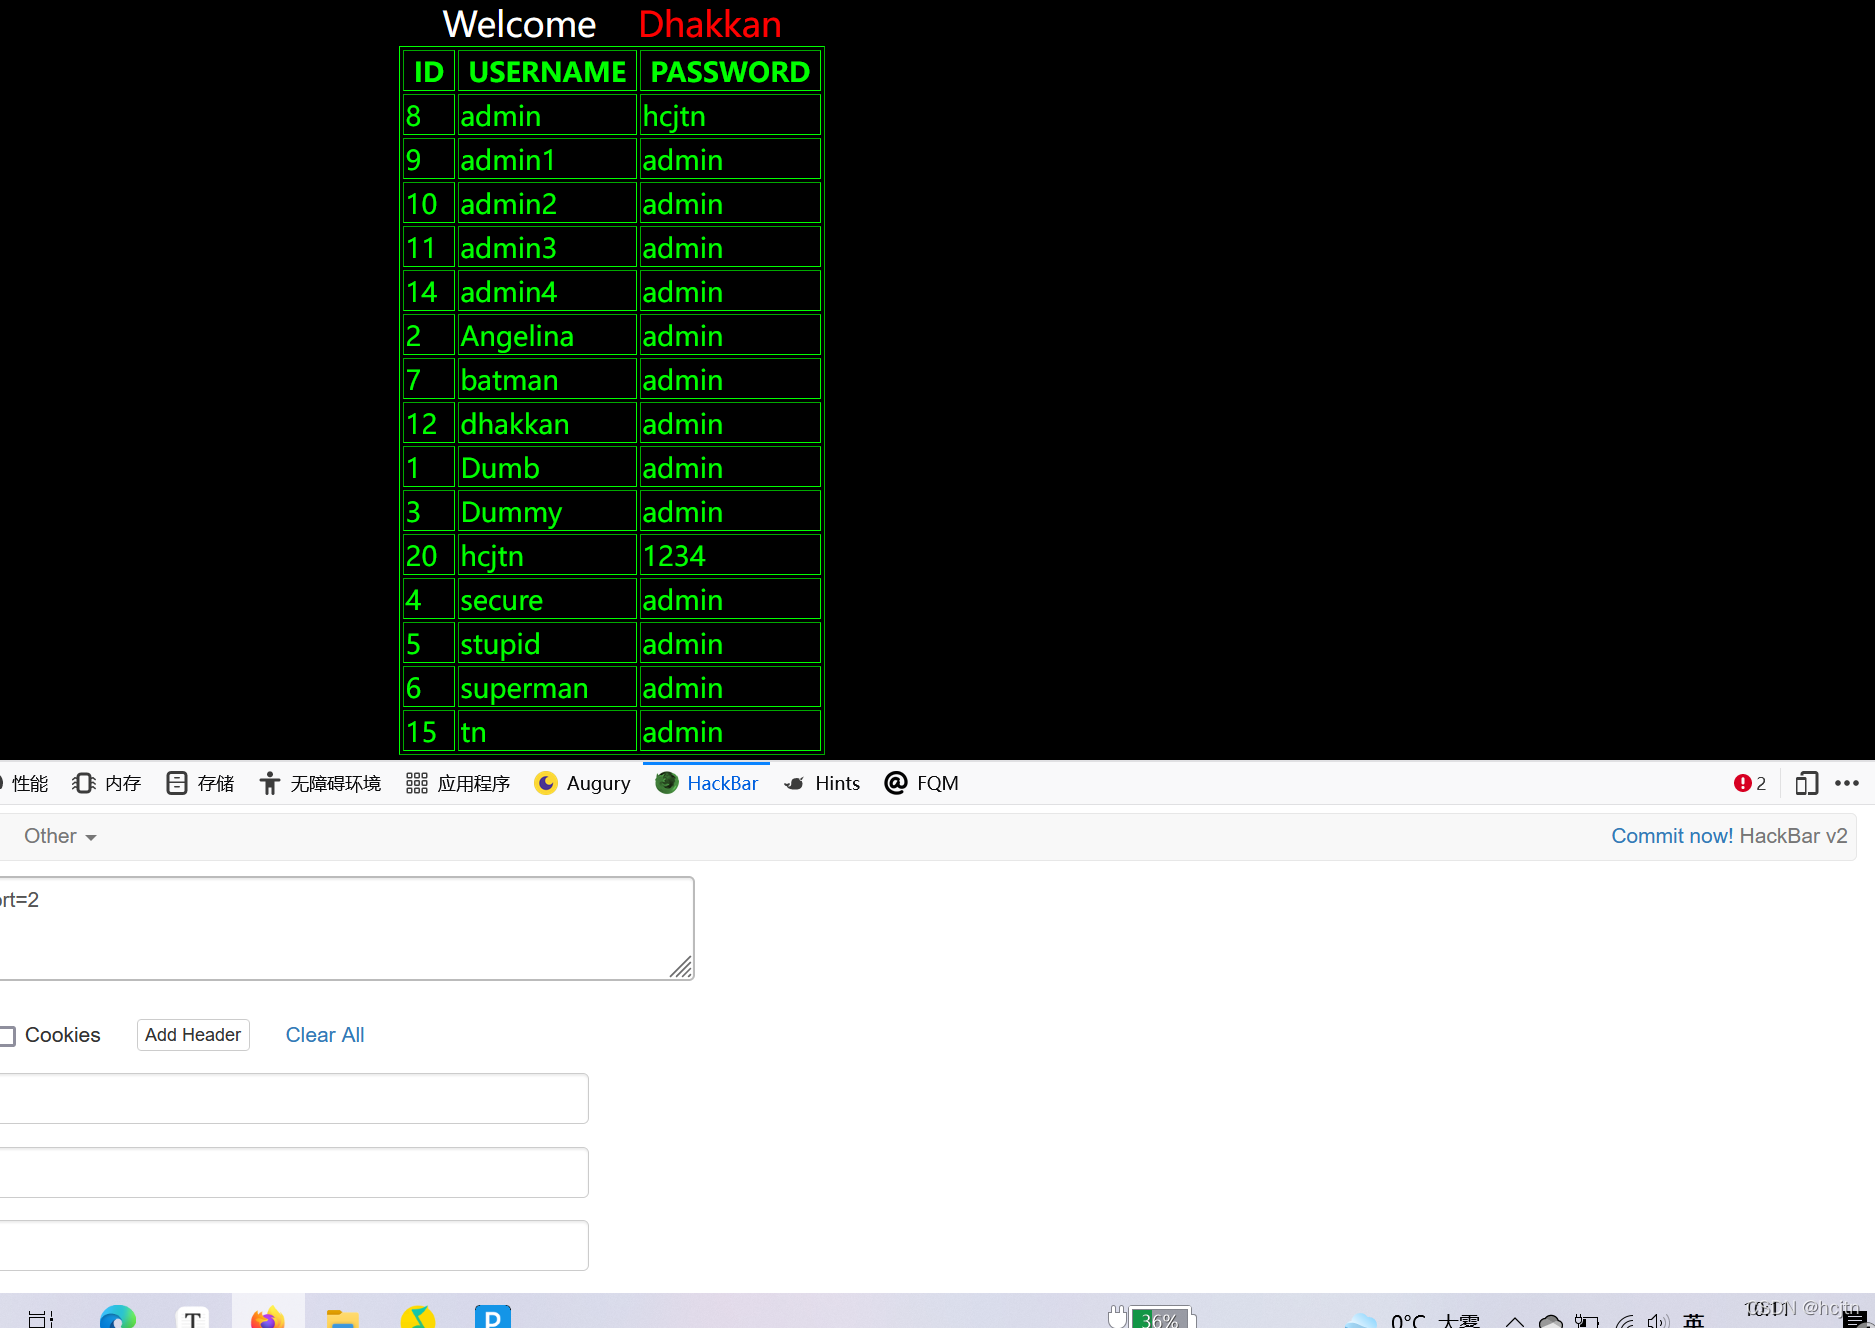The image size is (1875, 1328).
Task: Click the USERNAME column header
Action: click(547, 72)
